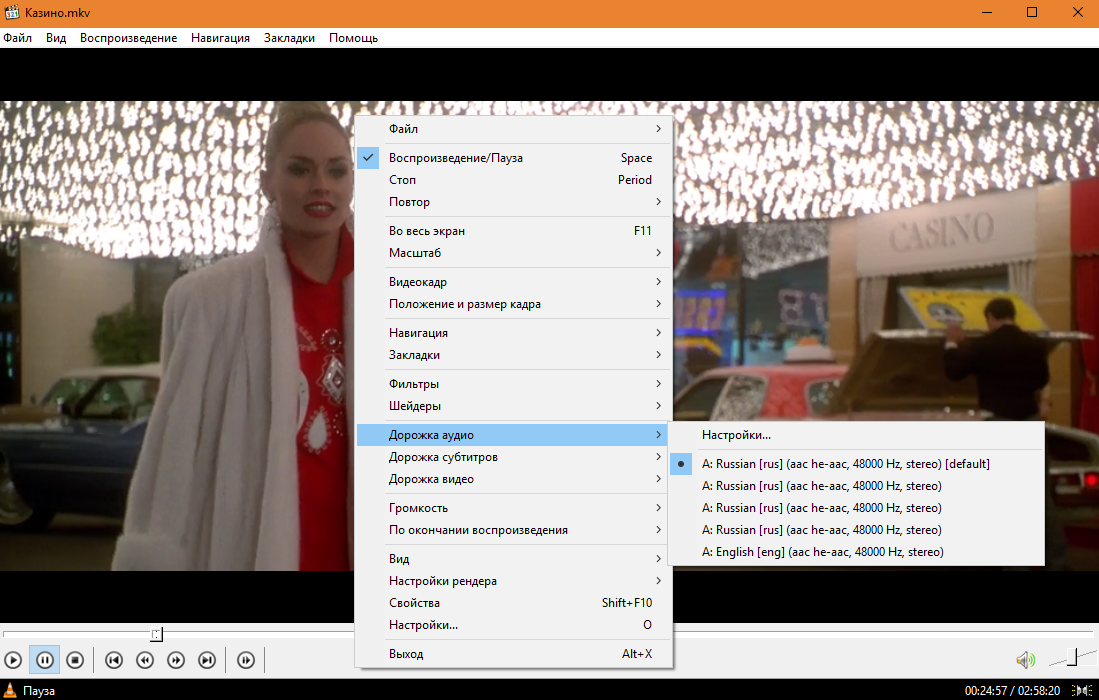
Task: Expand the Шейдеры submenu
Action: click(514, 406)
